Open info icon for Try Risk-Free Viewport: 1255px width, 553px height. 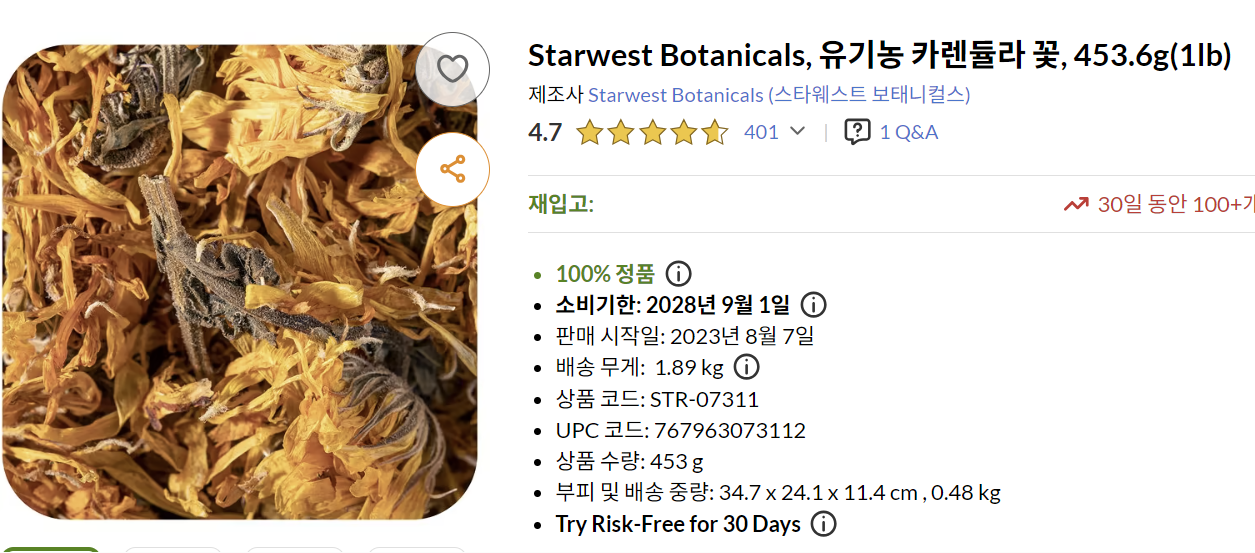pyautogui.click(x=824, y=524)
